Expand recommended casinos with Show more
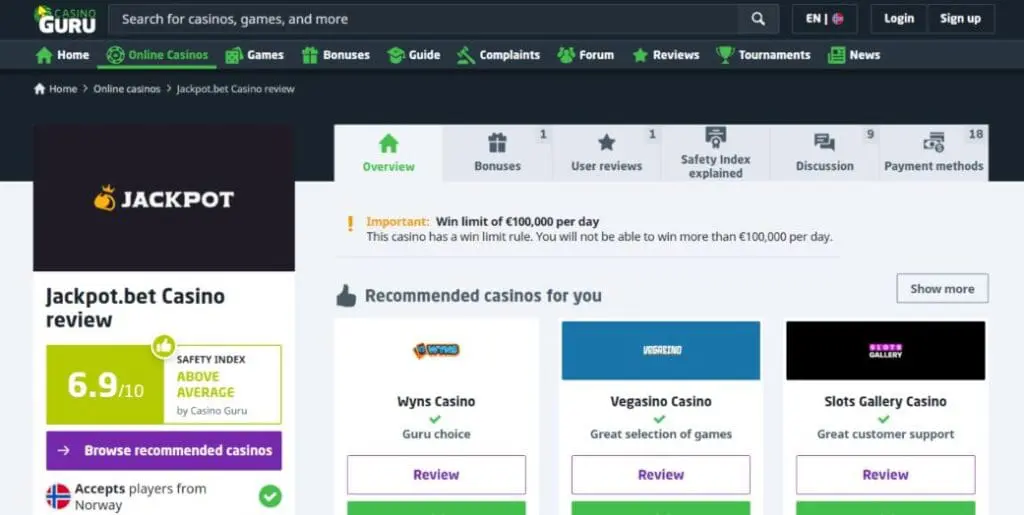The height and width of the screenshot is (515, 1024). [x=942, y=289]
